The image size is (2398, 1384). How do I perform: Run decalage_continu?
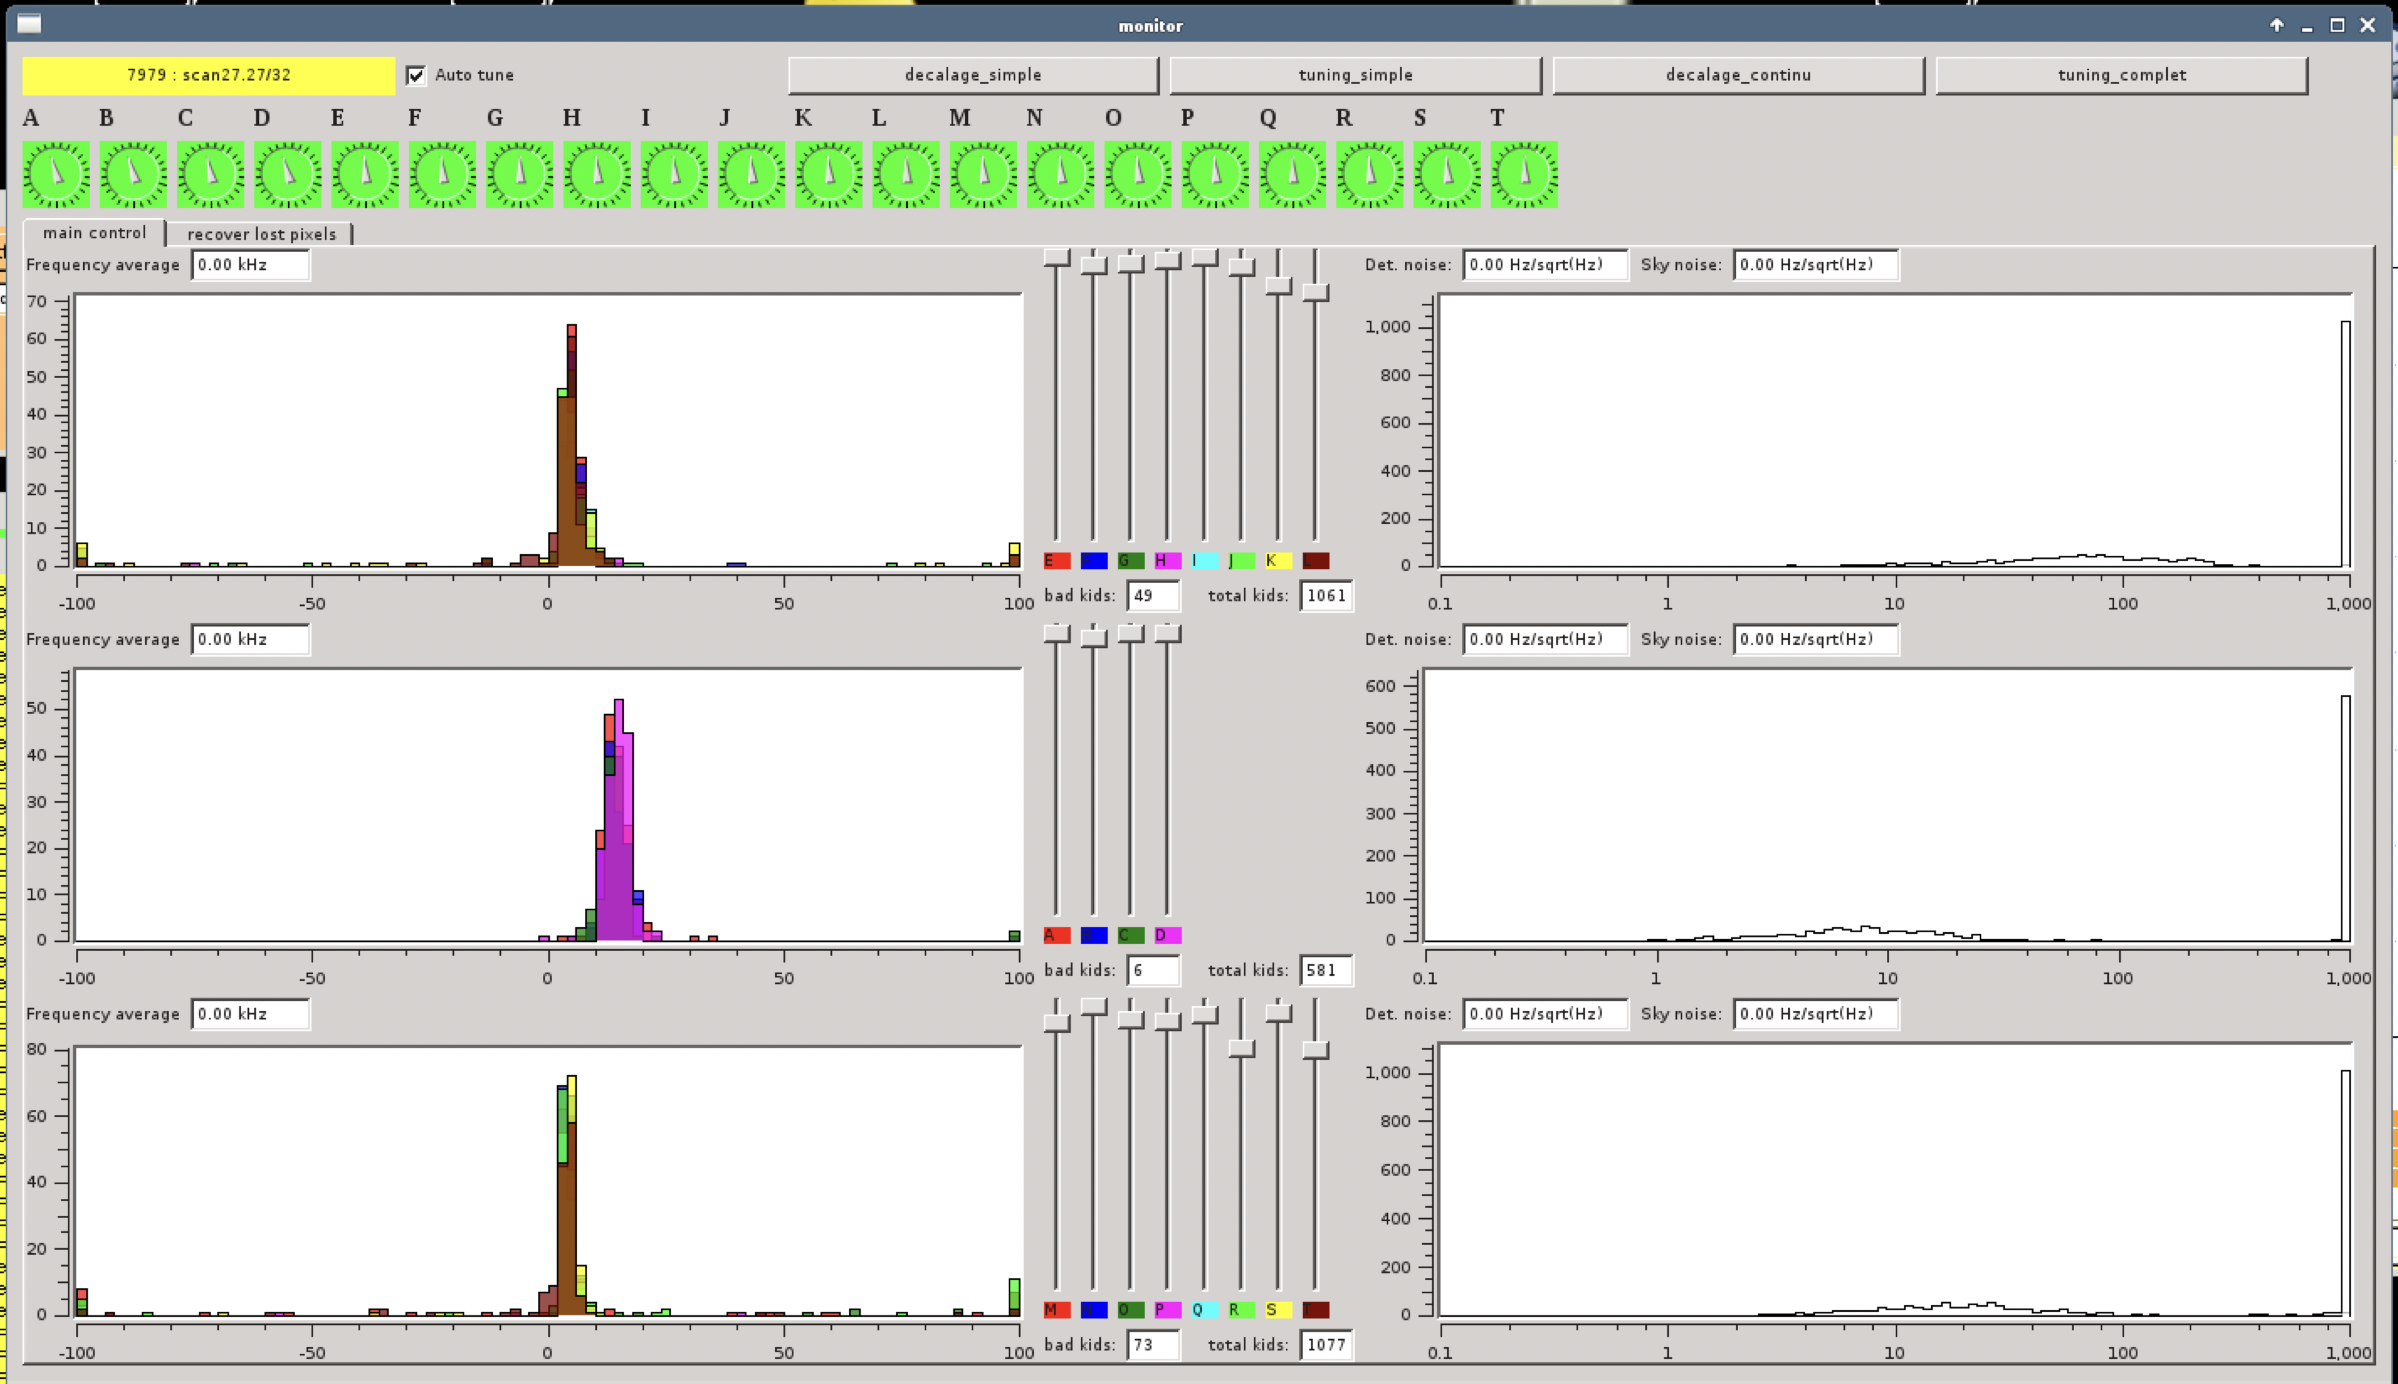pyautogui.click(x=1738, y=75)
